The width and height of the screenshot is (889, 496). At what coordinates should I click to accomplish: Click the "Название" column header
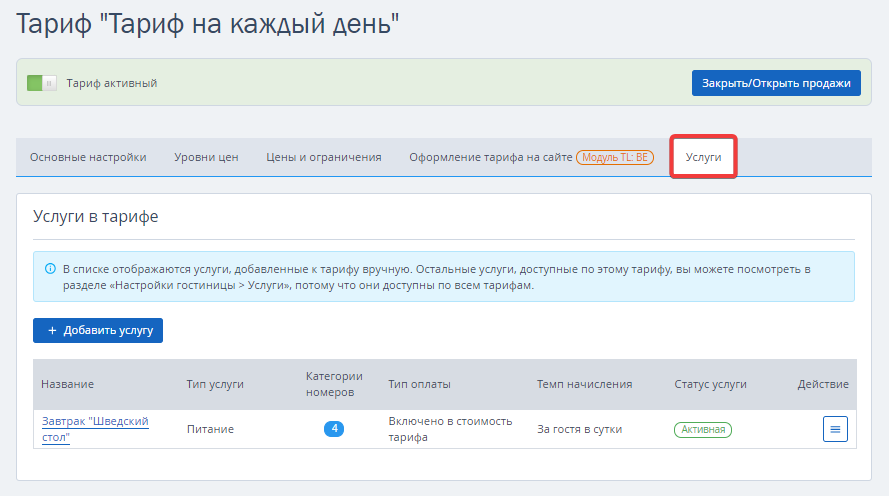(67, 384)
